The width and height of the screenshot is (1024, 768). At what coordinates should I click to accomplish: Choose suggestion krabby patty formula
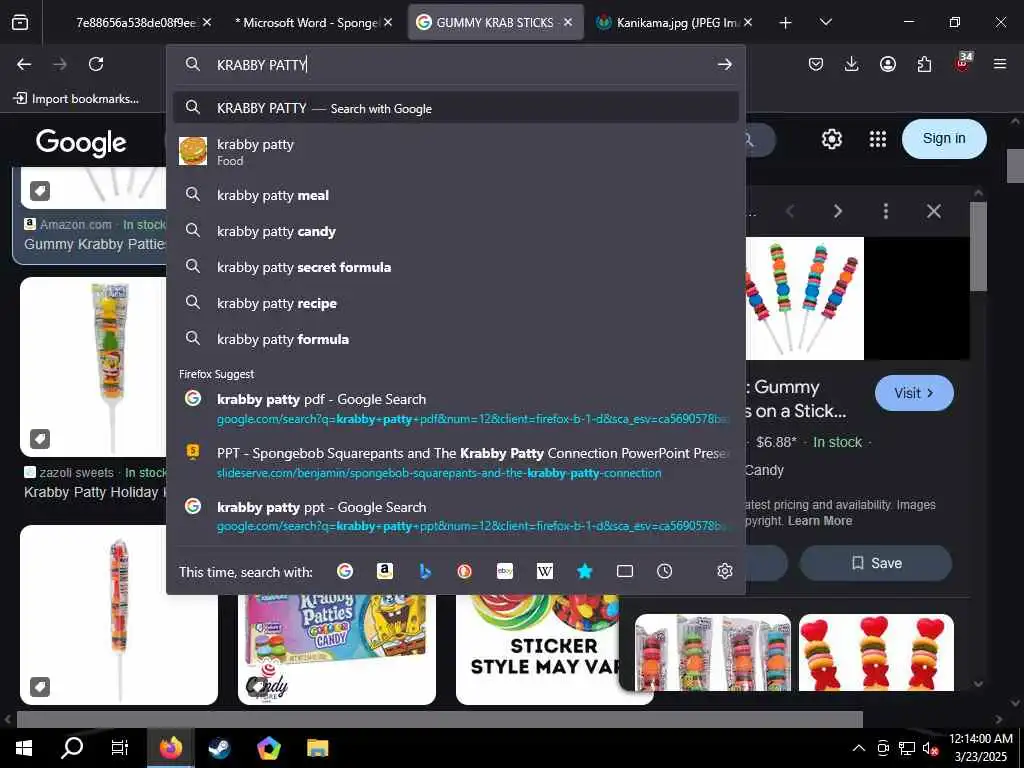pos(456,338)
